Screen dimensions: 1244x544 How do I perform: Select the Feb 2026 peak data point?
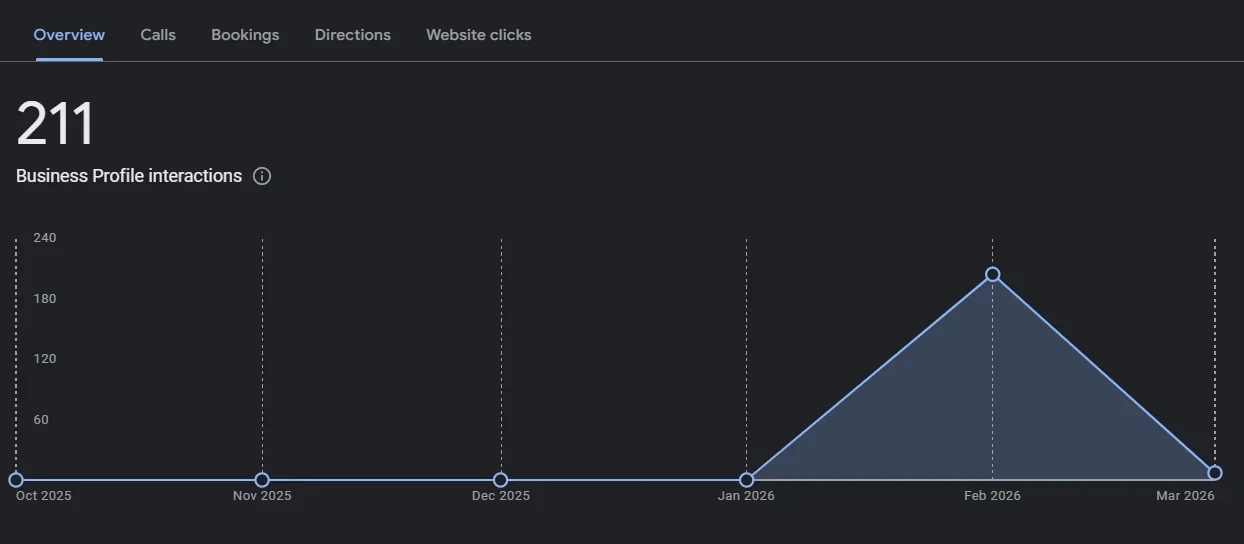coord(992,274)
